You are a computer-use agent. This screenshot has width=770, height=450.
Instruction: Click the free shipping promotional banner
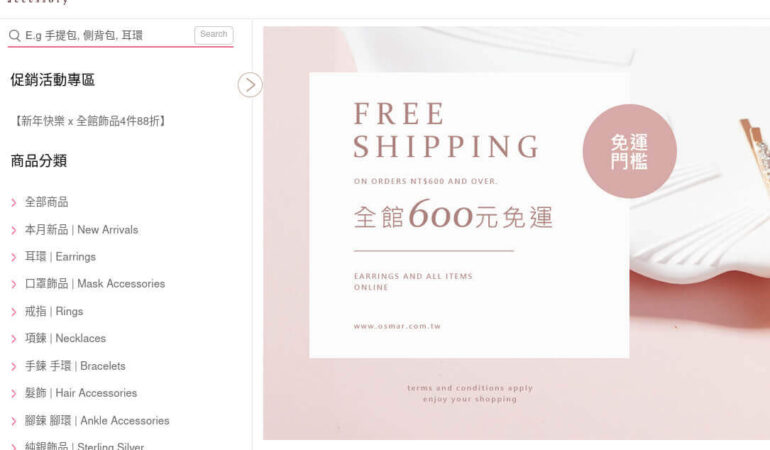[x=516, y=233]
